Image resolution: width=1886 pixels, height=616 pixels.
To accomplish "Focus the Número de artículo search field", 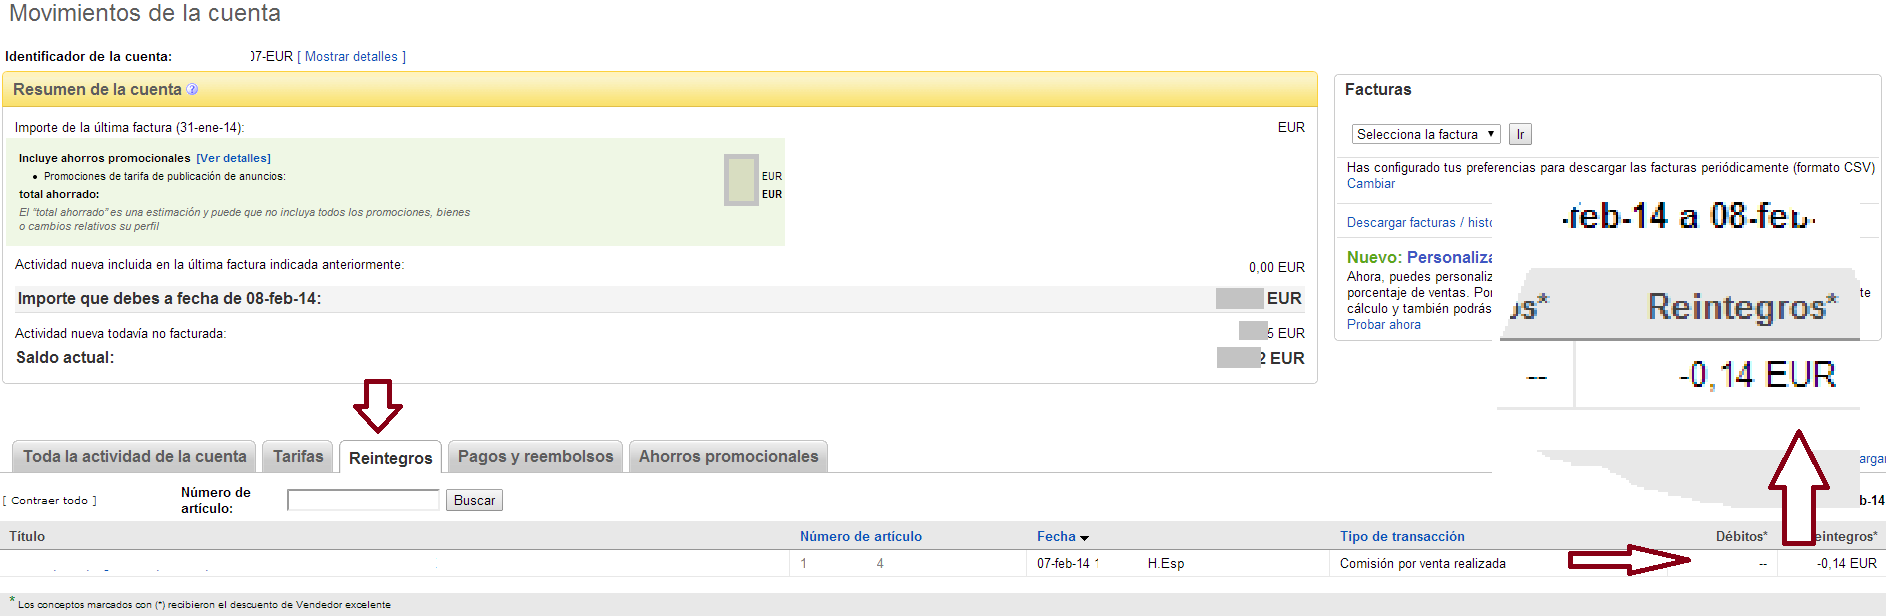I will coord(363,500).
